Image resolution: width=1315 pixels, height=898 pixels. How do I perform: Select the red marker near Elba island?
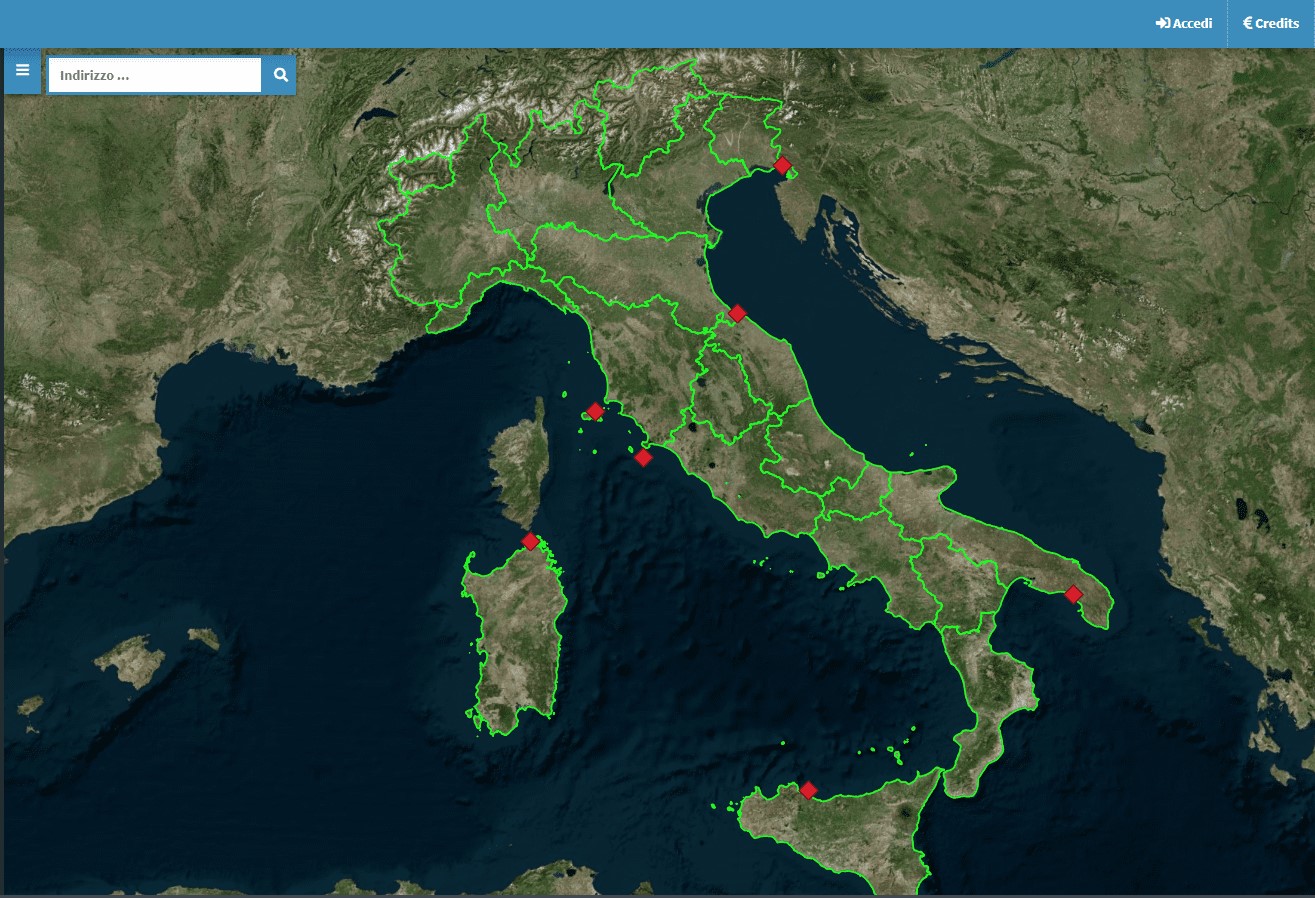tap(595, 411)
